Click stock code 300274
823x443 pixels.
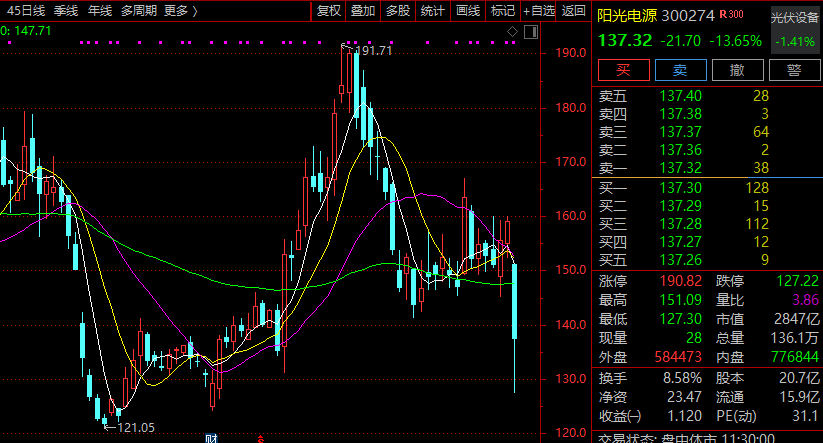688,16
